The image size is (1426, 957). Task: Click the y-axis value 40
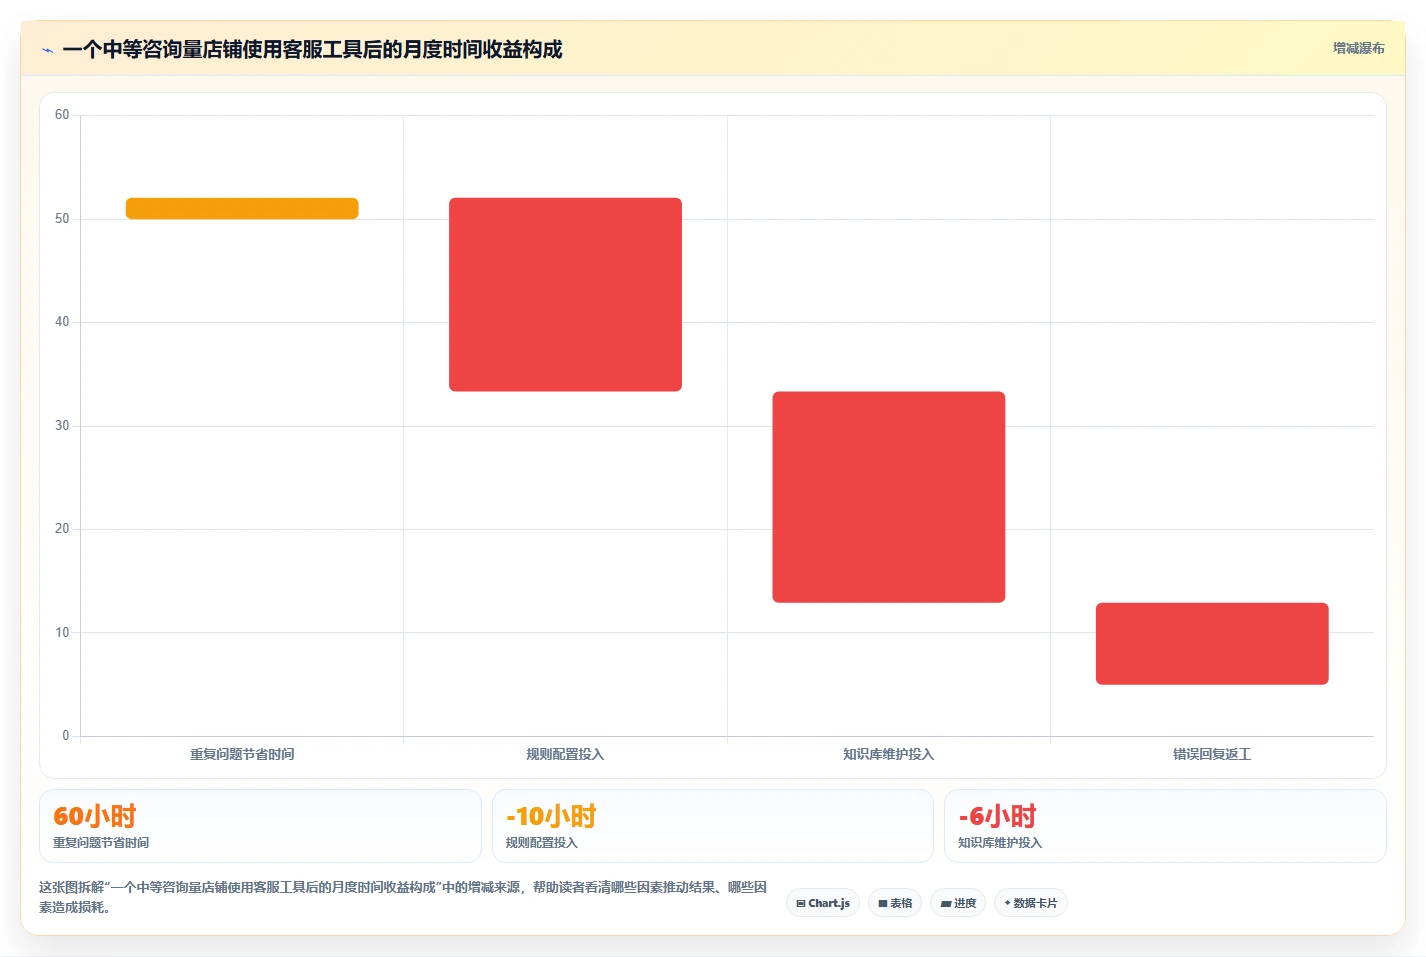62,322
